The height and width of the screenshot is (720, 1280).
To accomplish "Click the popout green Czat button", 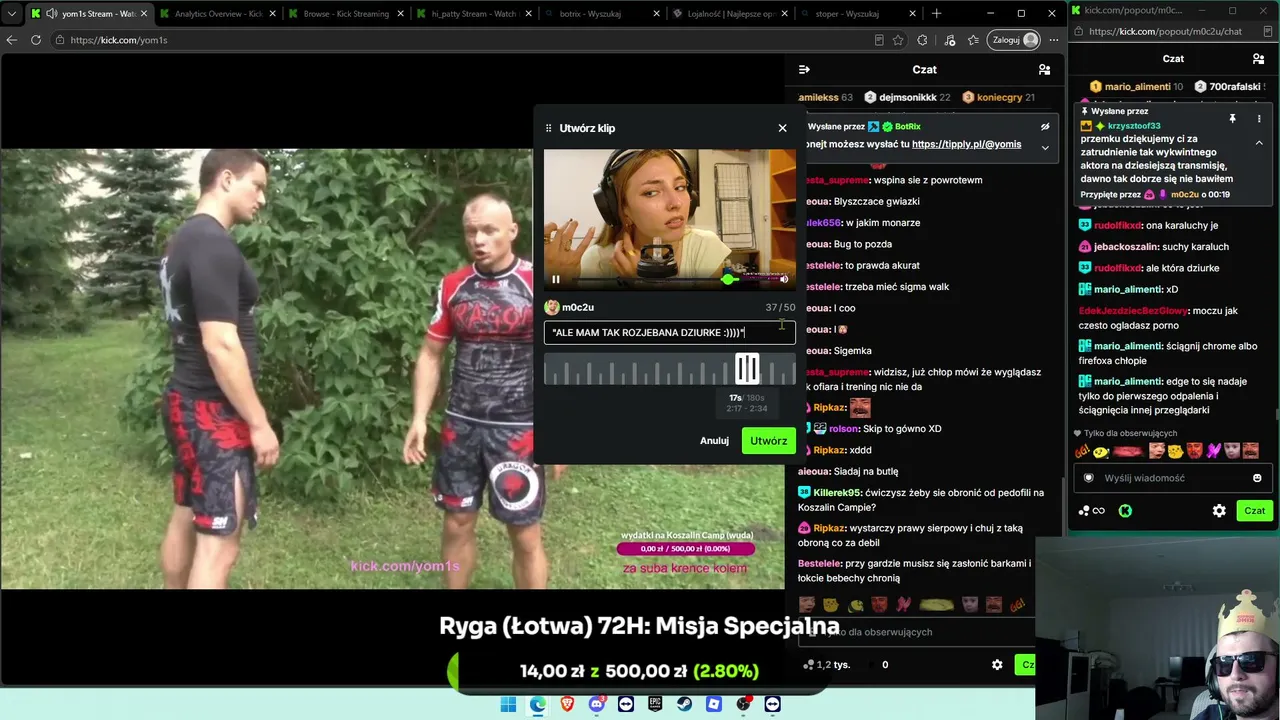I will coord(1254,511).
